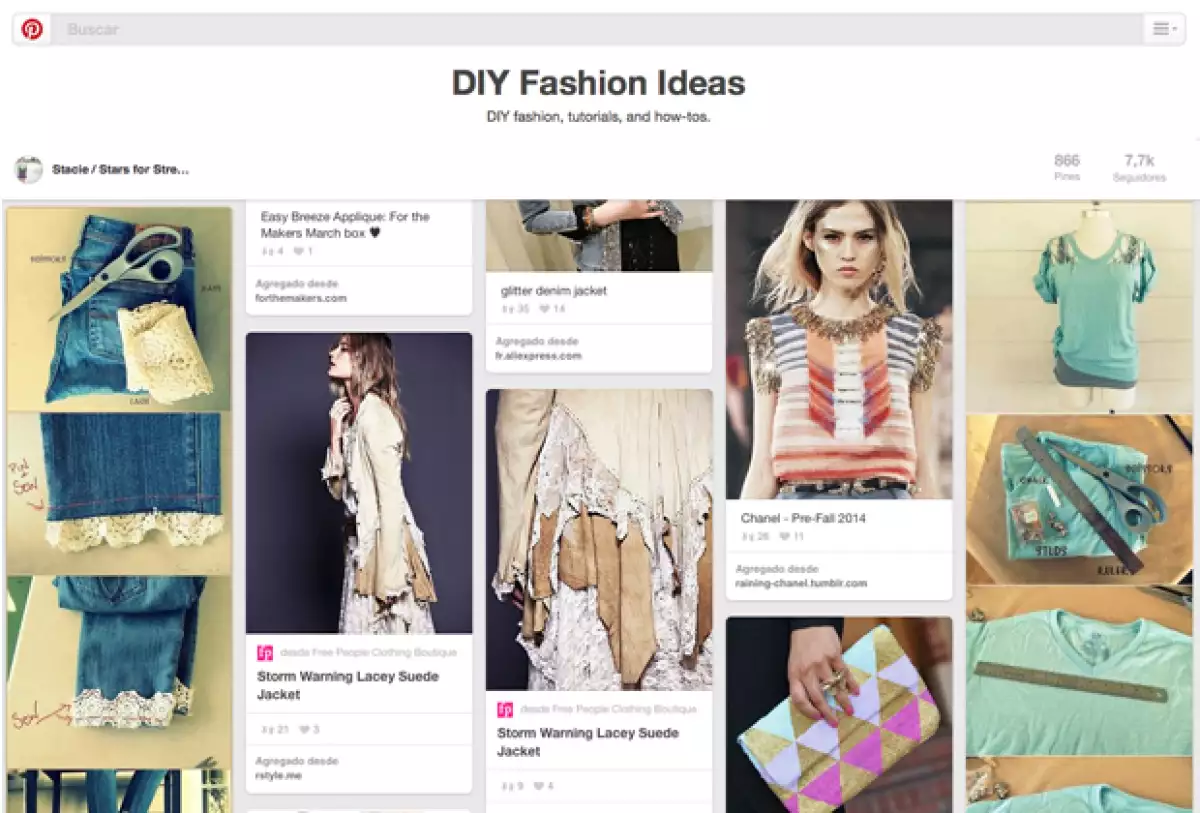Screen dimensions: 1200x813
Task: Click repin icon on Chanel Pre-Fall 2014 pin
Action: (x=746, y=537)
